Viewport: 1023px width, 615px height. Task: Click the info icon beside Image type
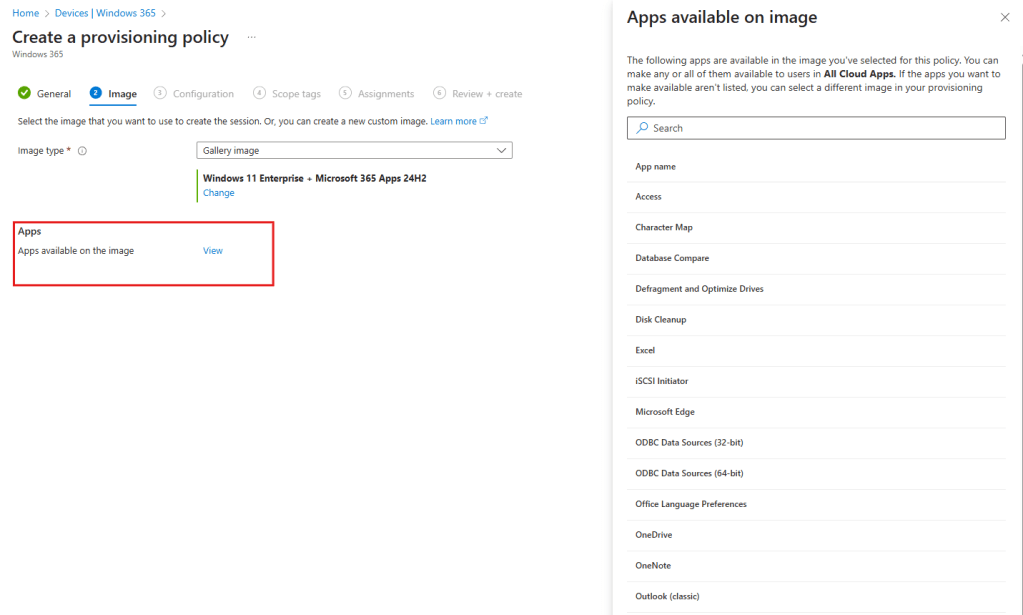(x=82, y=151)
